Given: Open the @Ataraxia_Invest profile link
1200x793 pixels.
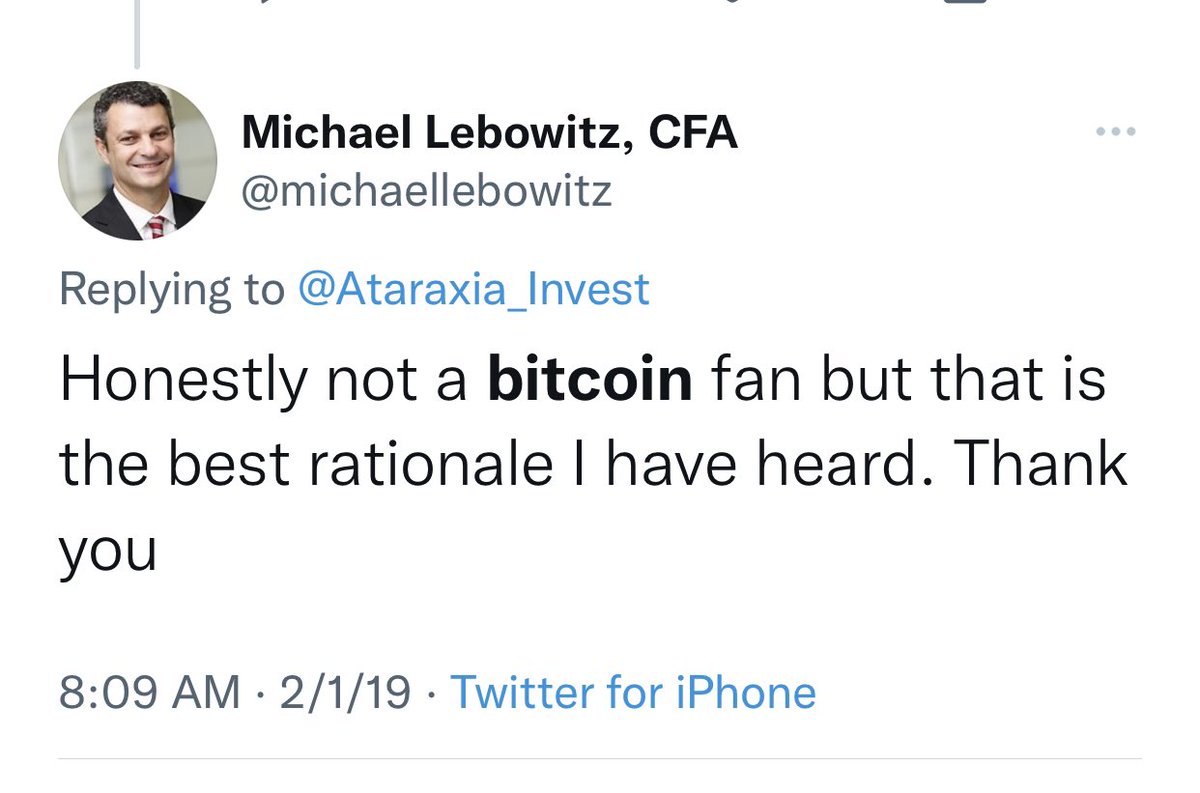Looking at the screenshot, I should (474, 289).
